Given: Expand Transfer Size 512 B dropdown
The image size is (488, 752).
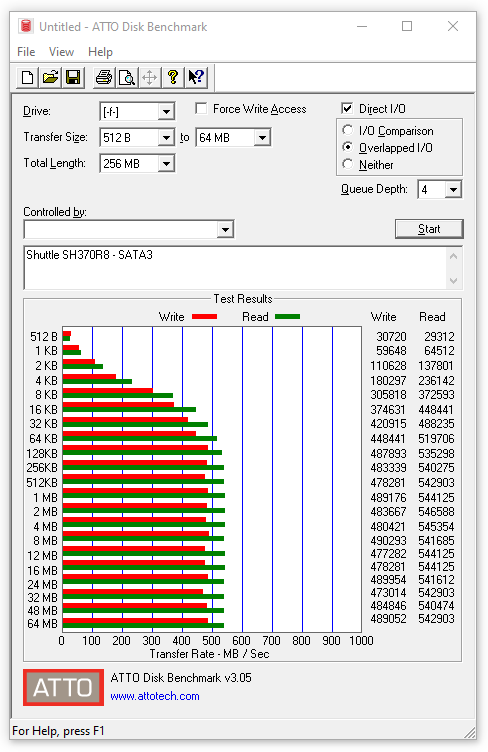Looking at the screenshot, I should (166, 138).
